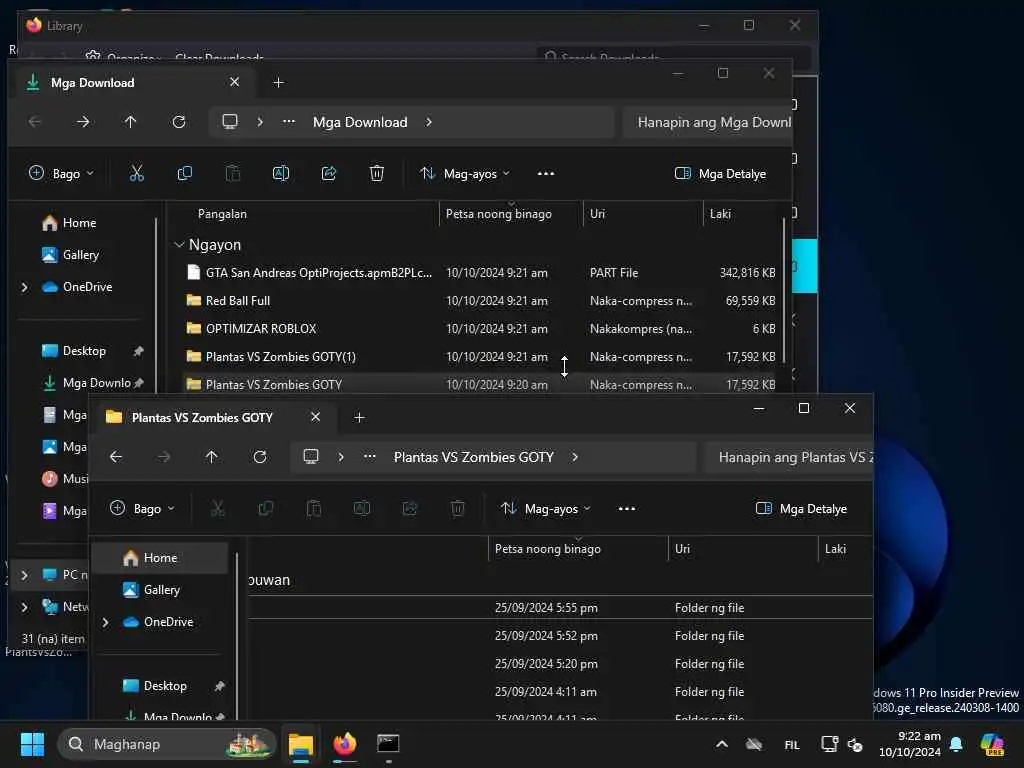Open Bago dropdown in Plantas VS Zombies window
The width and height of the screenshot is (1024, 768).
pos(142,509)
